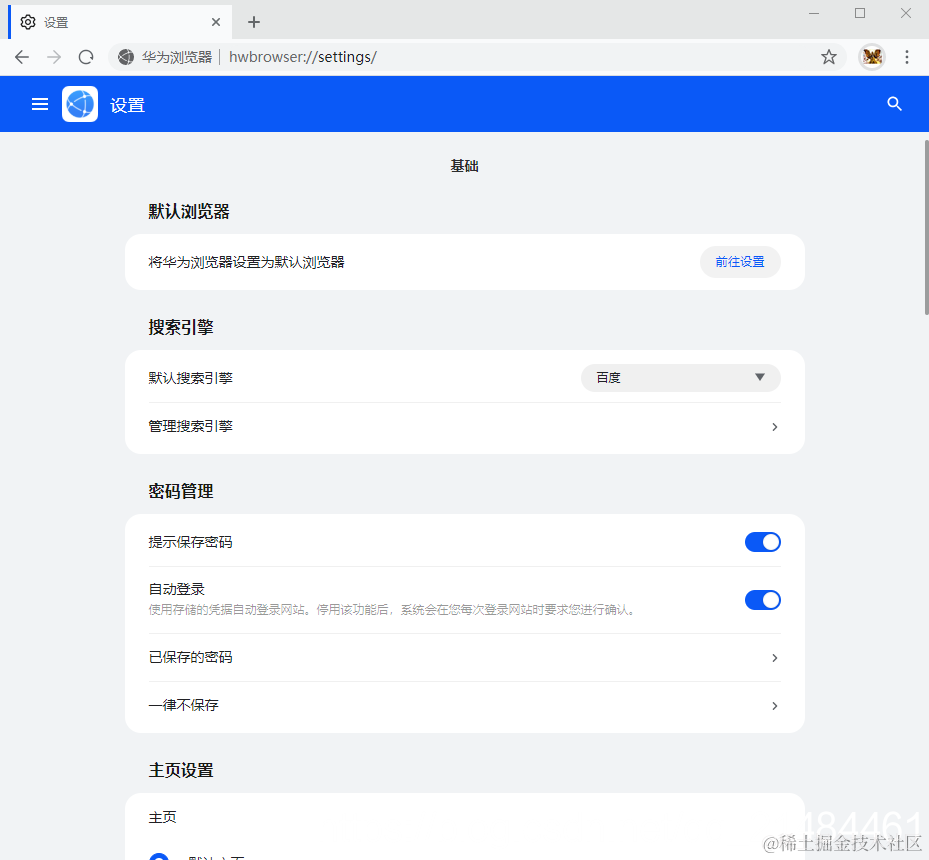The image size is (929, 860).
Task: Select the radio button under 主页
Action: (x=158, y=856)
